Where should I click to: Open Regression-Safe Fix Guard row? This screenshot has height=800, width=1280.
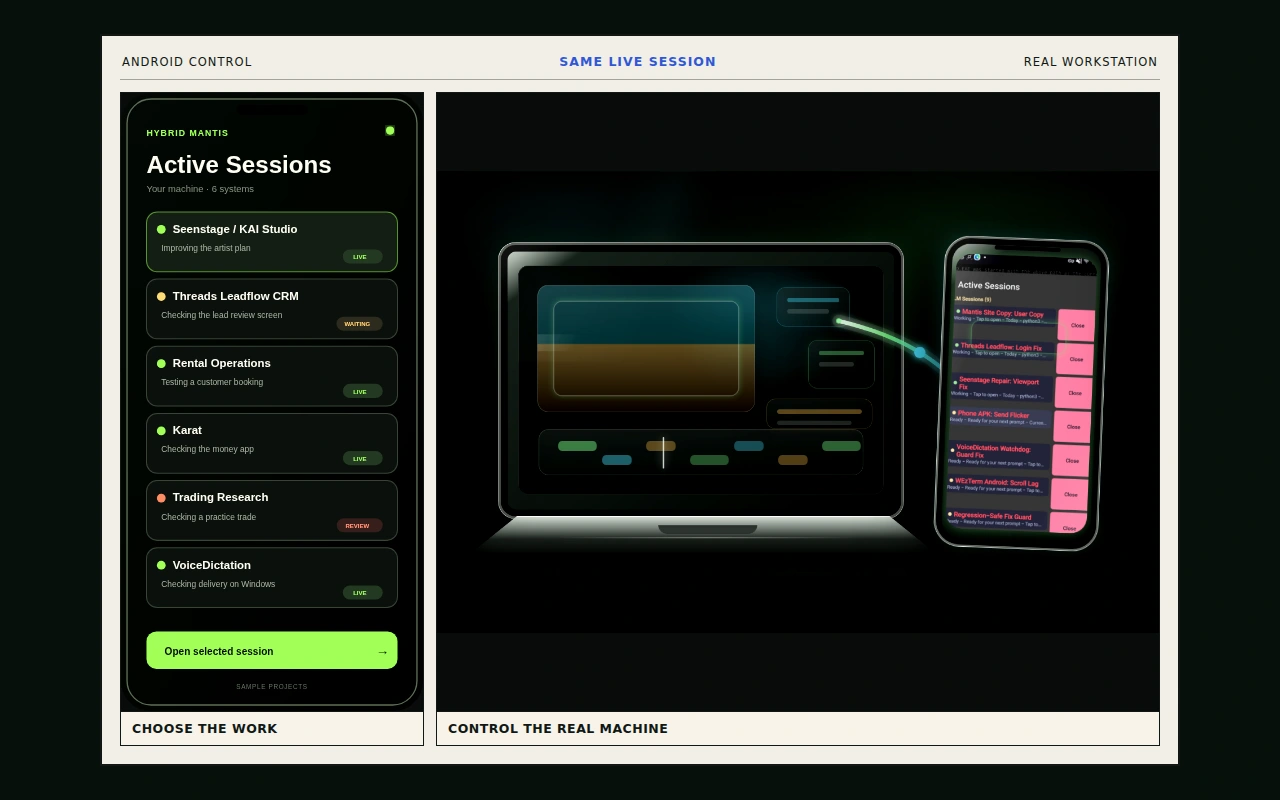point(995,519)
